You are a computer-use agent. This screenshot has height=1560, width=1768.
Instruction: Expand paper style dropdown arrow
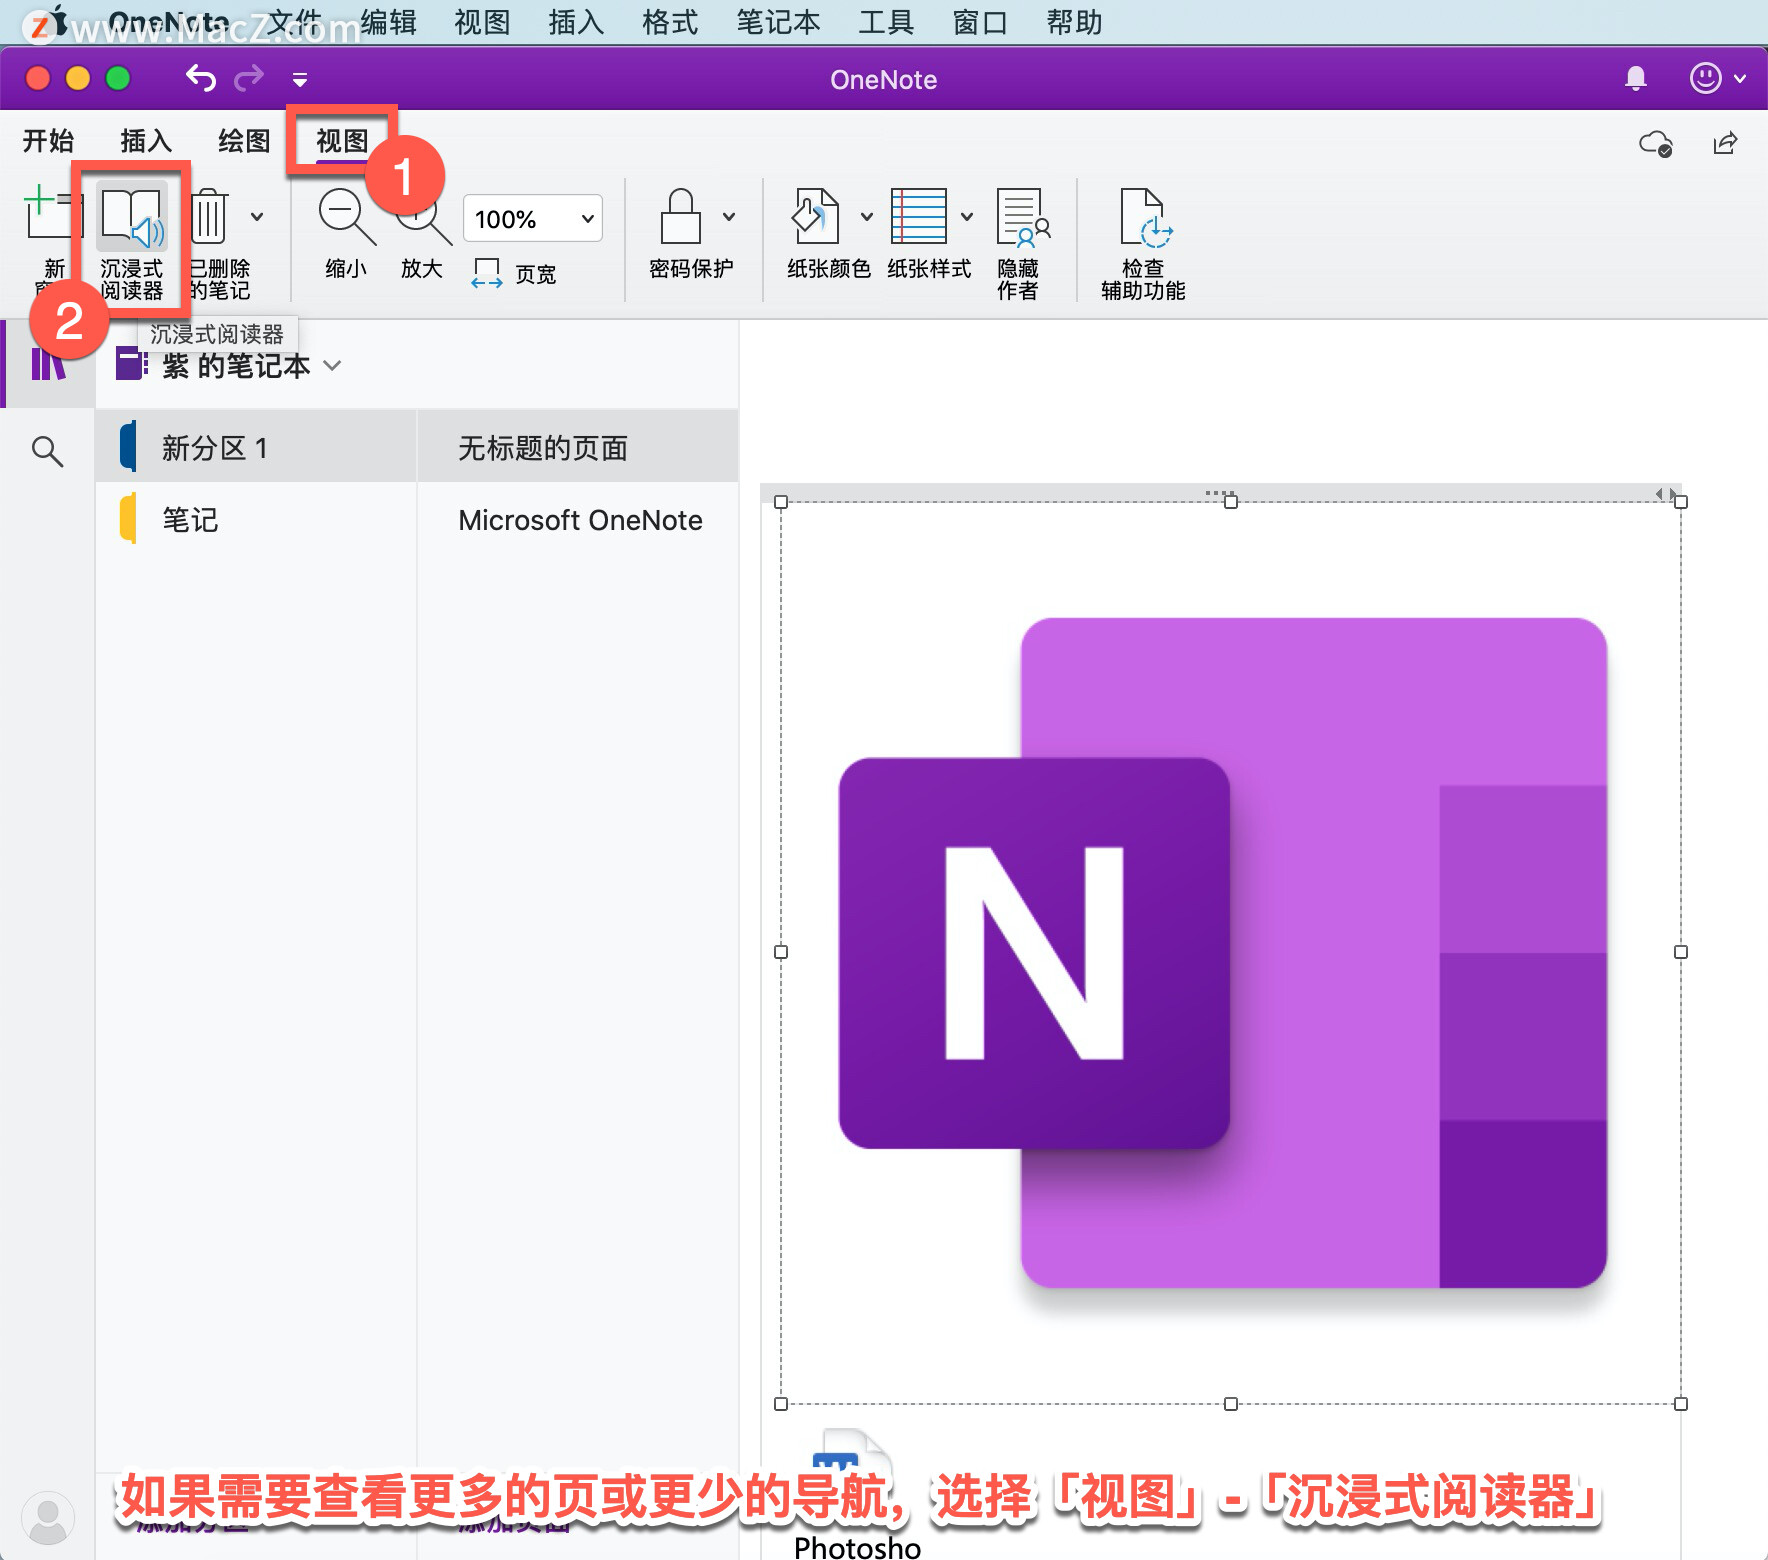pos(967,216)
